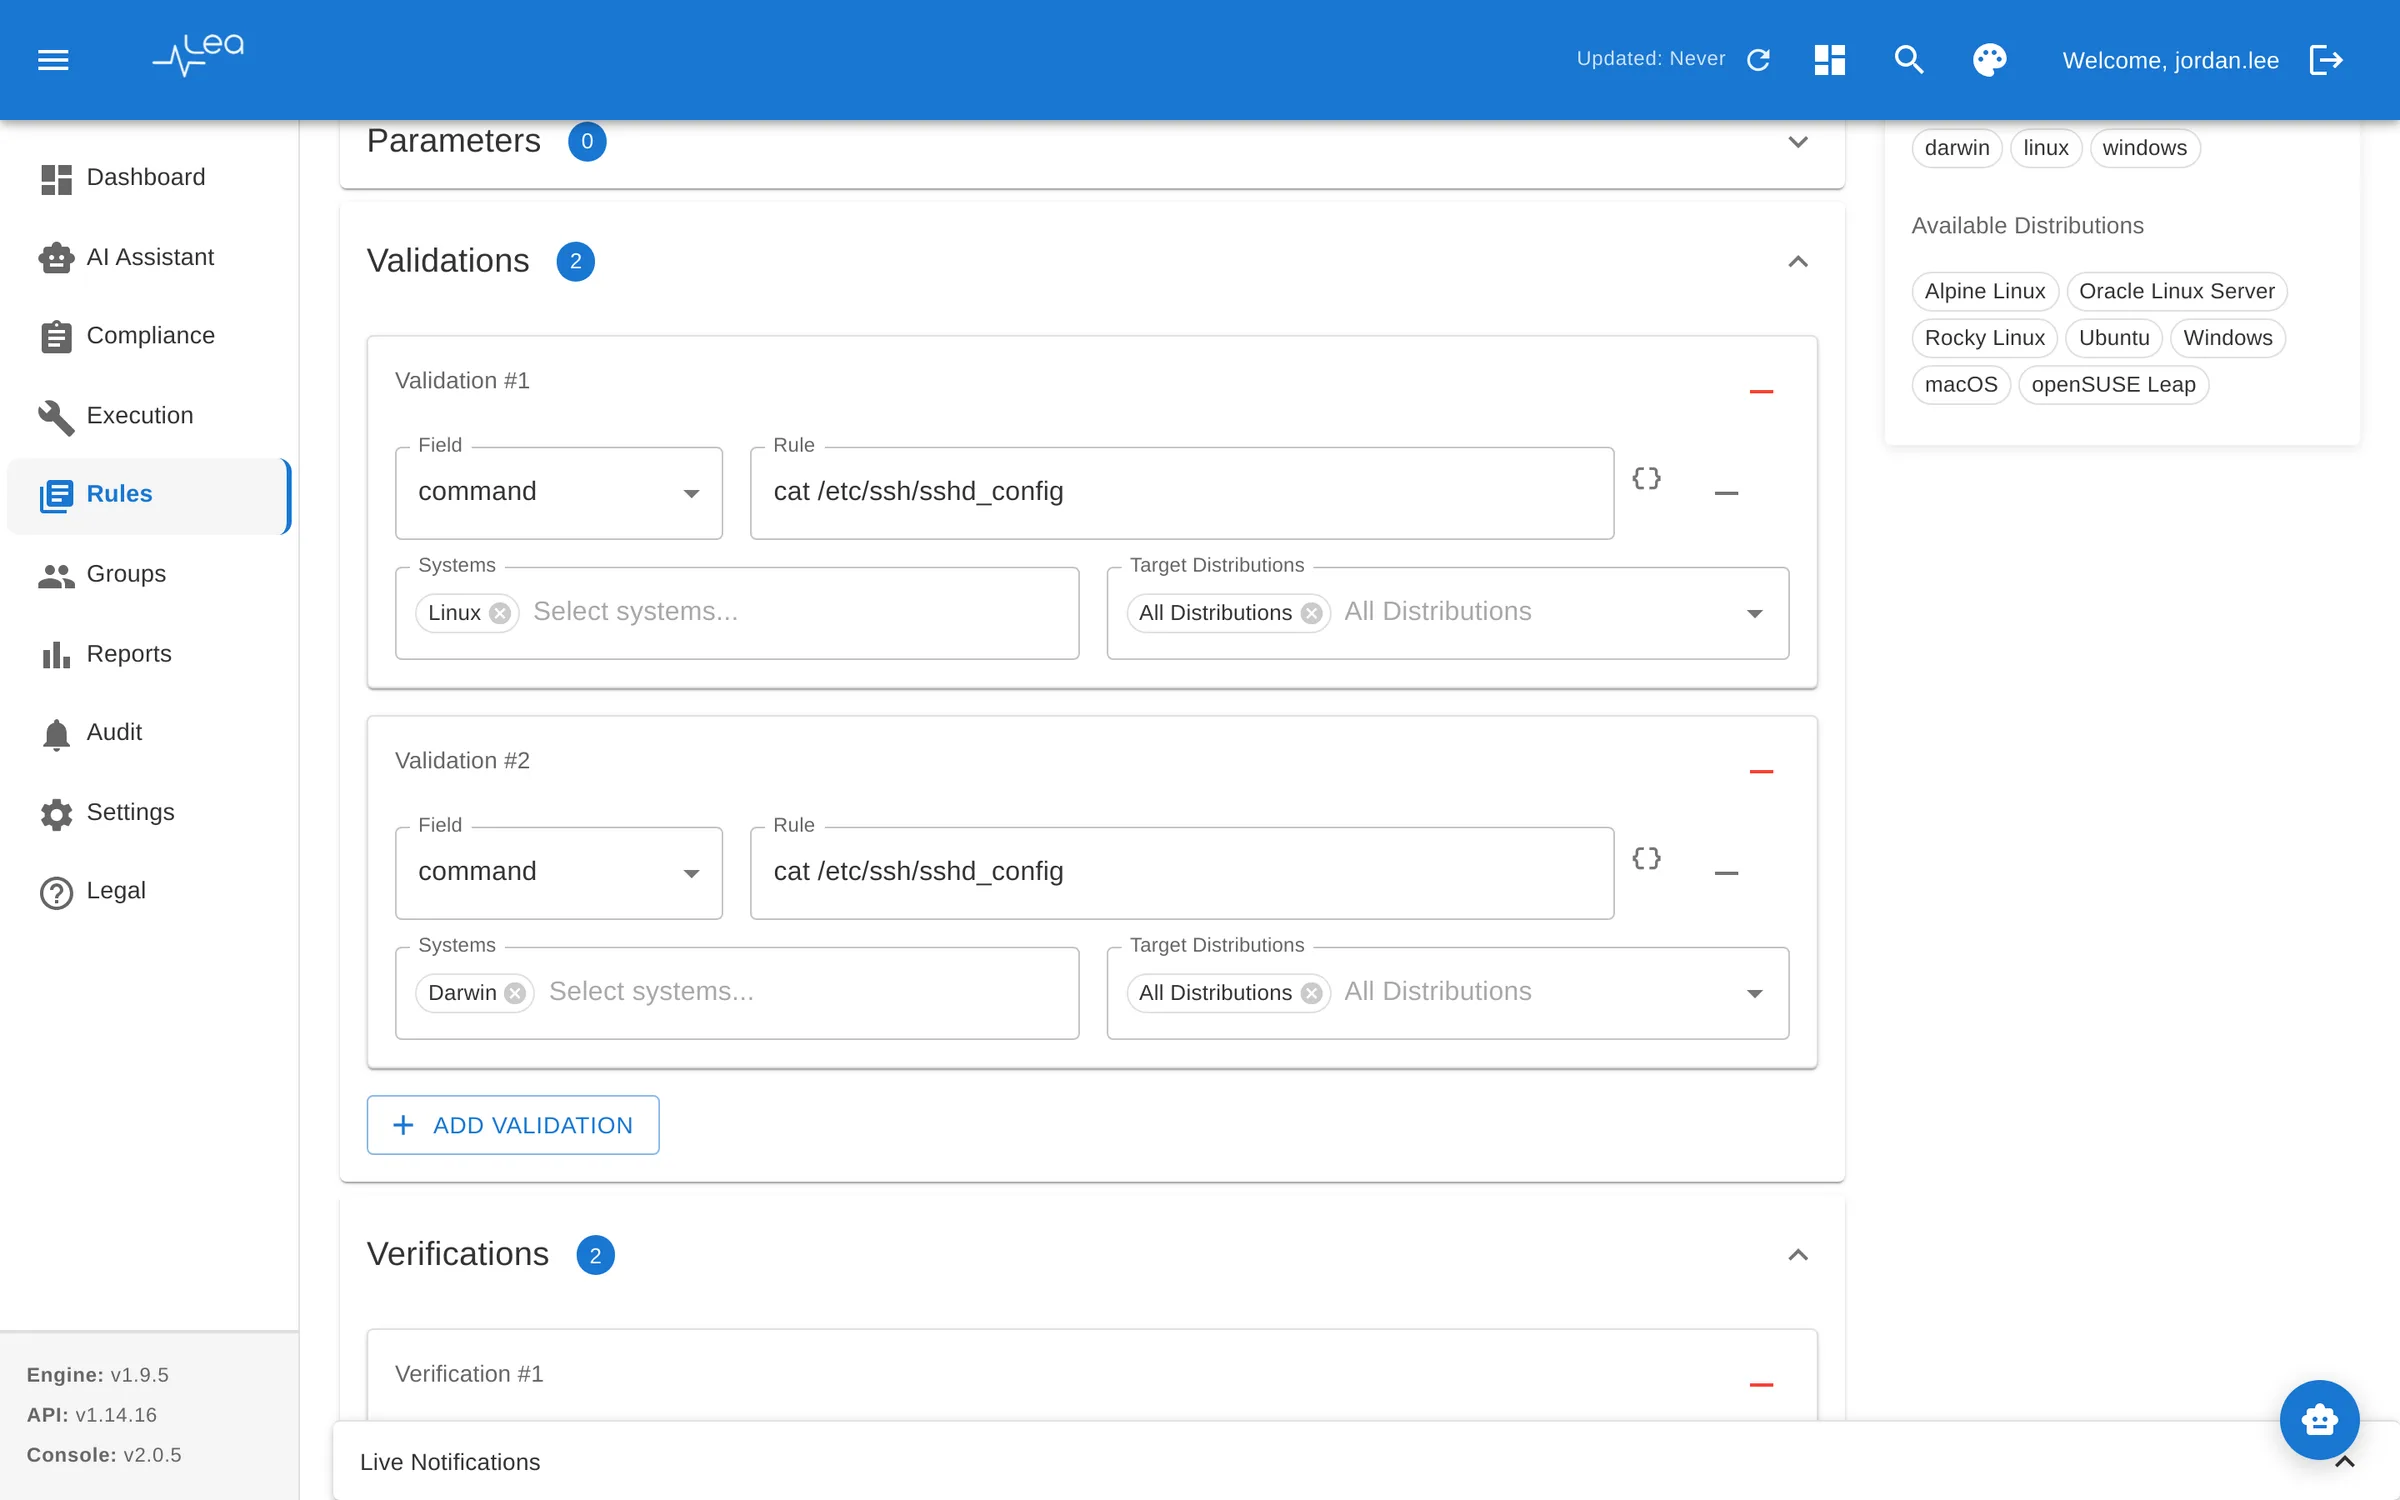Open Field dropdown in Validation #1
The height and width of the screenshot is (1500, 2400).
pos(558,493)
